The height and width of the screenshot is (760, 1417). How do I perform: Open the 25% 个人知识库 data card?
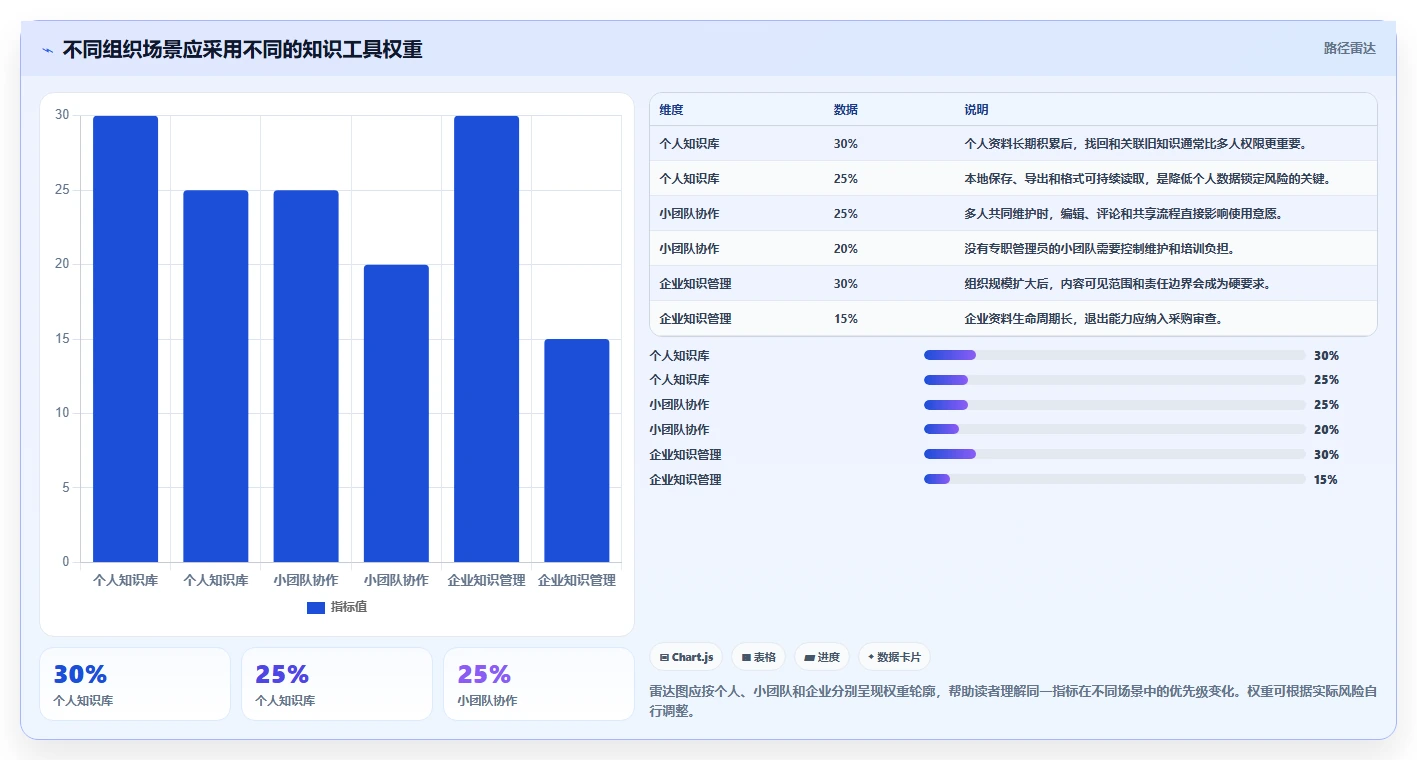pos(337,684)
